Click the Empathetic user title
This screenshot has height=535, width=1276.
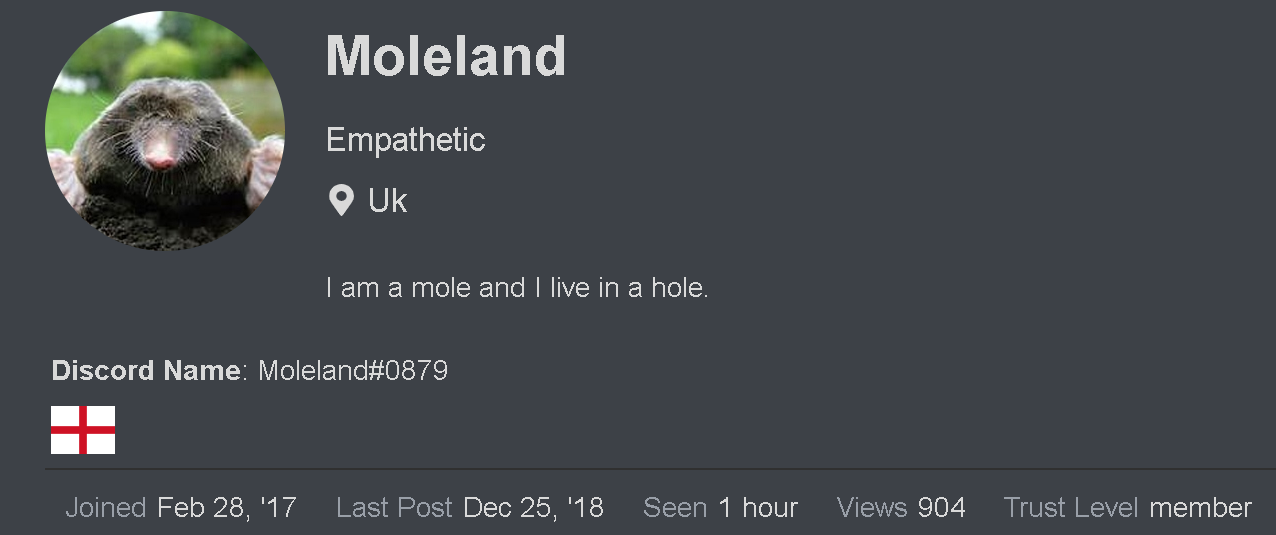pos(405,140)
